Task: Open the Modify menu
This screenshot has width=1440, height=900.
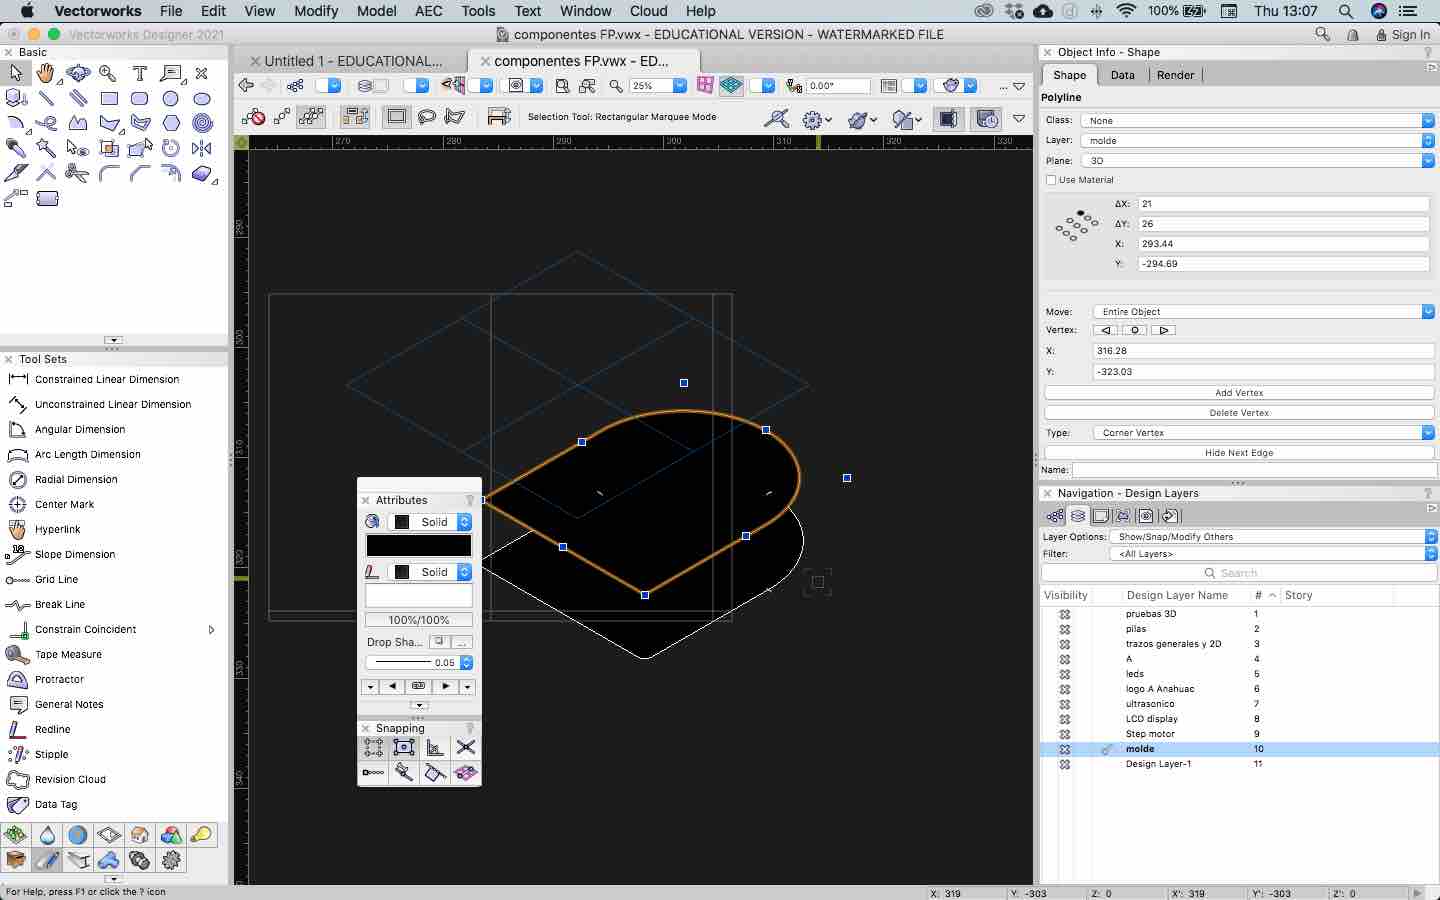Action: (316, 11)
